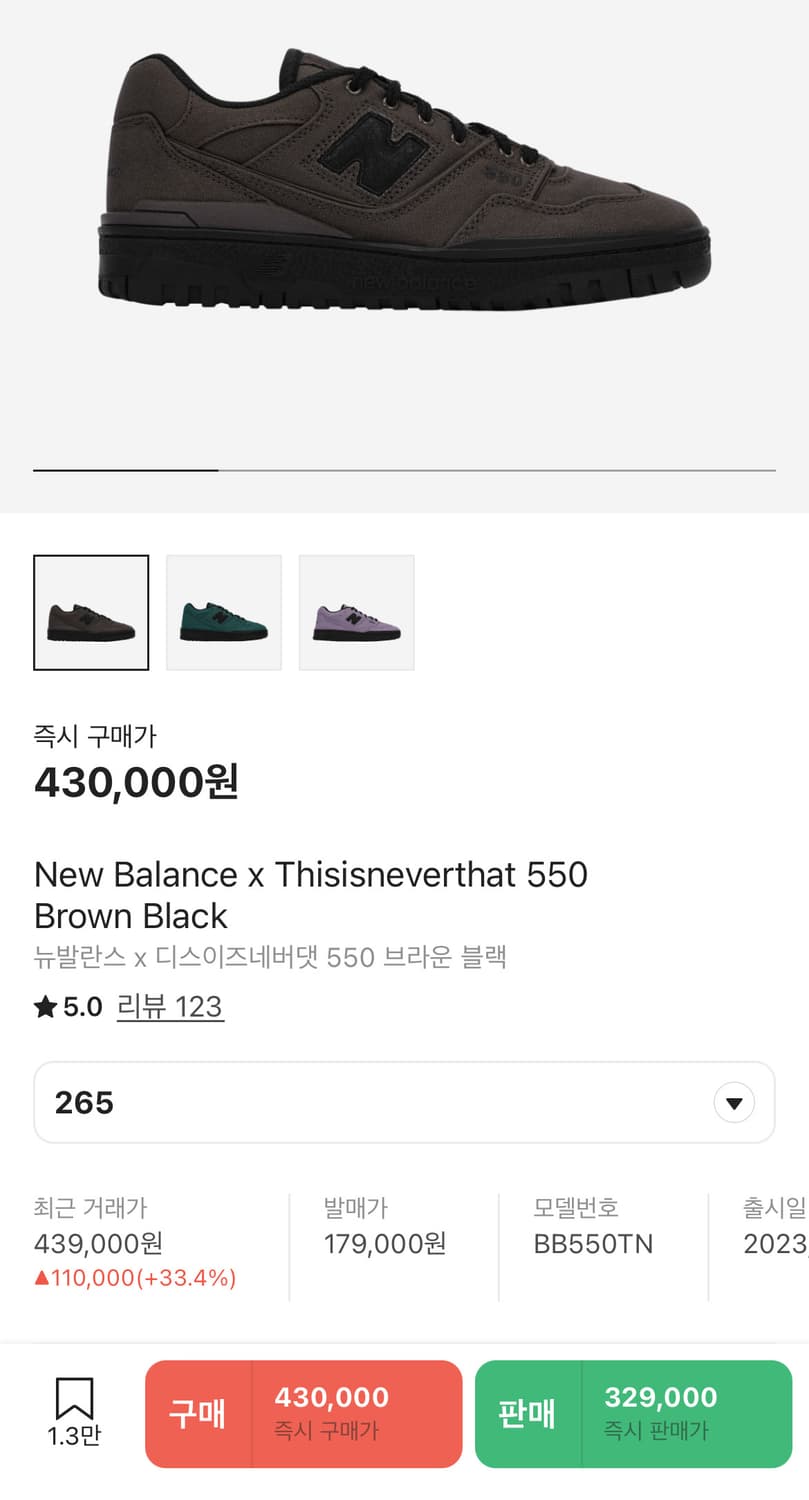Viewport: 809px width, 1500px height.
Task: Tap the 1.3만 saved count
Action: point(74,1436)
